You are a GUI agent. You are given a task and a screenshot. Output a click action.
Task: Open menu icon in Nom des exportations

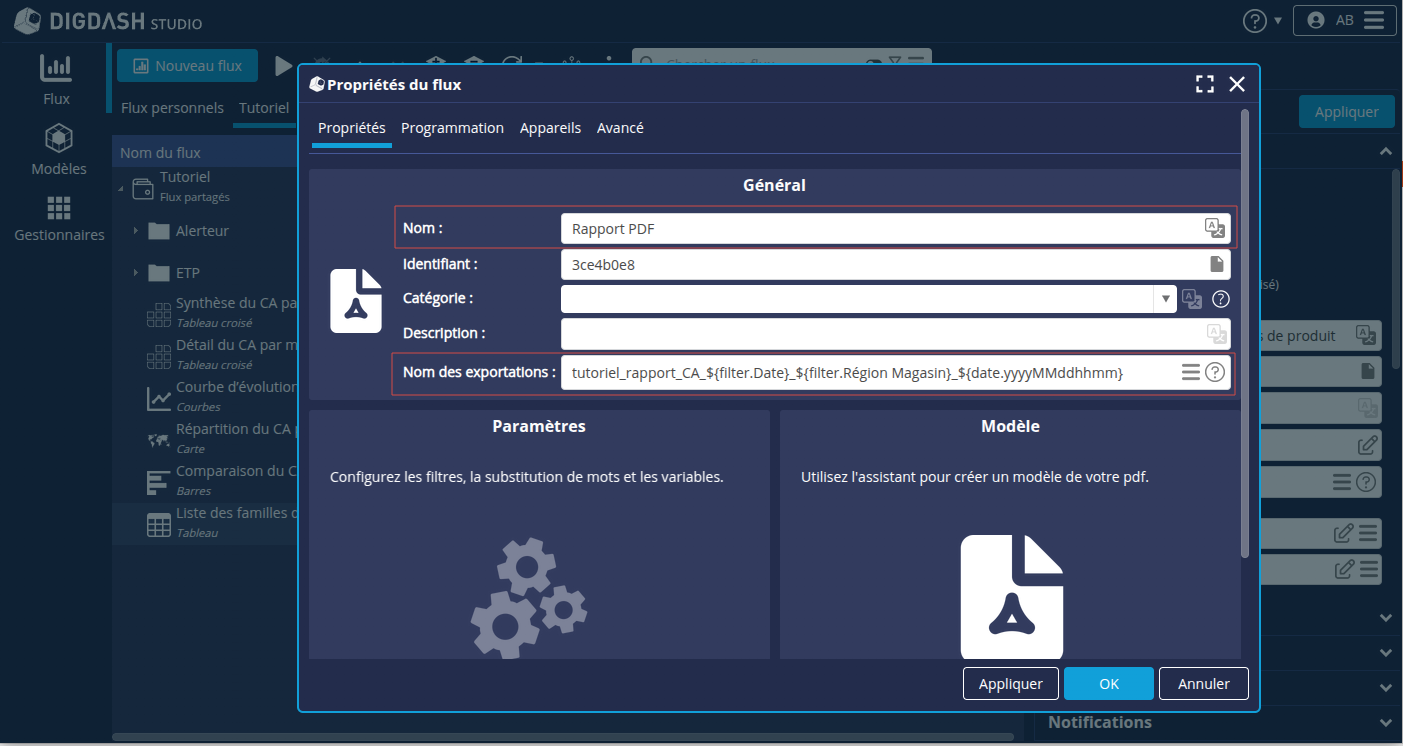[x=1190, y=372]
